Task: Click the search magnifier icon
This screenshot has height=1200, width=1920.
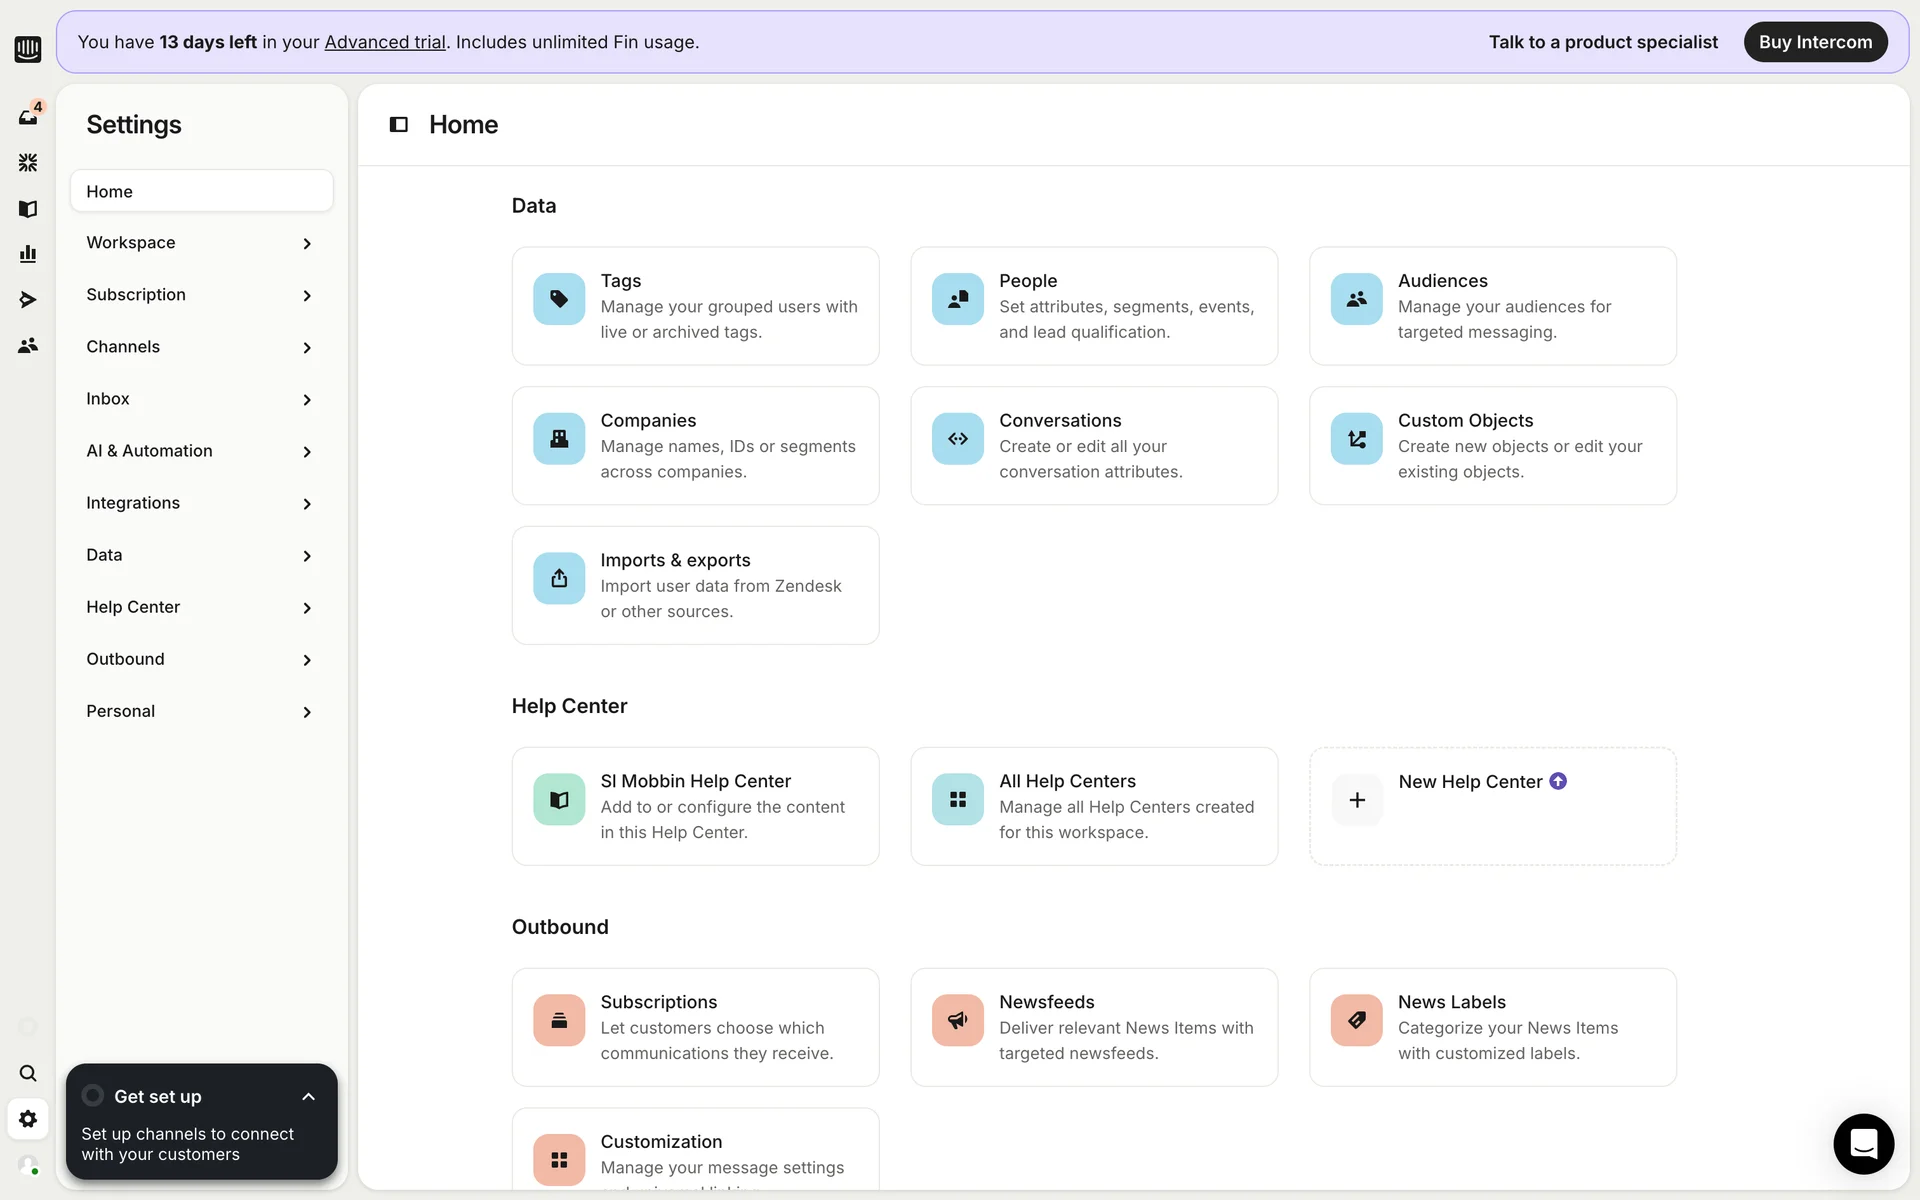Action: (x=28, y=1073)
